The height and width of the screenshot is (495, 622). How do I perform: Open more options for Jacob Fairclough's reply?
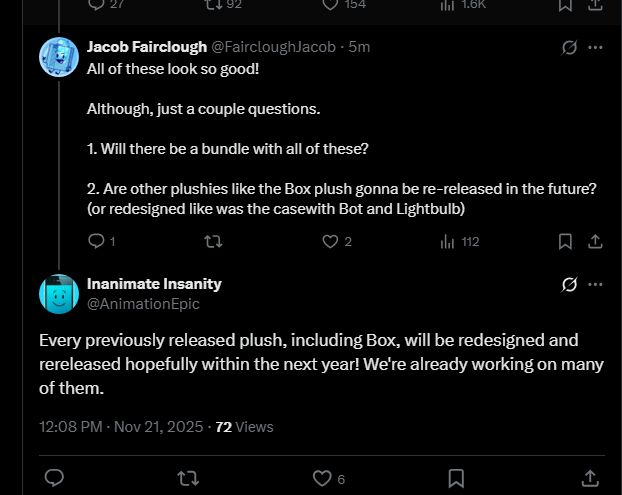pos(596,47)
